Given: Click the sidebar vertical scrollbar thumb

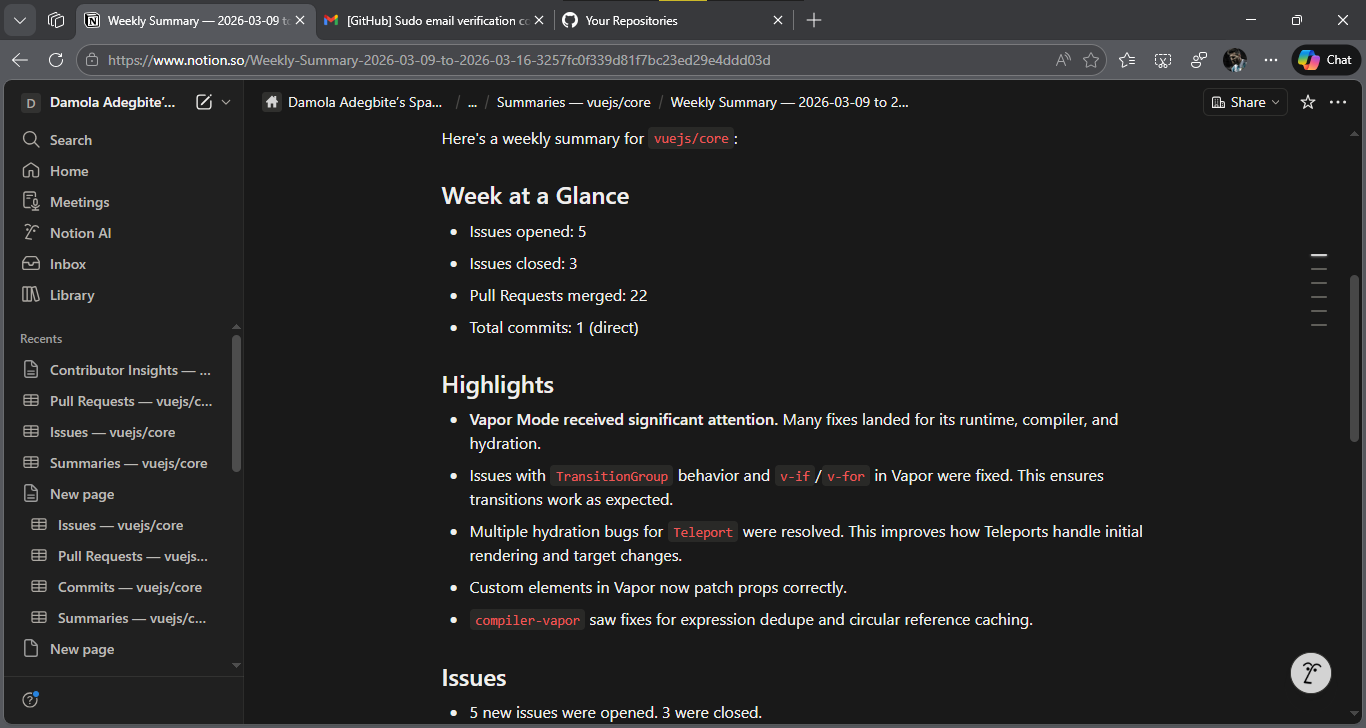Looking at the screenshot, I should [236, 404].
